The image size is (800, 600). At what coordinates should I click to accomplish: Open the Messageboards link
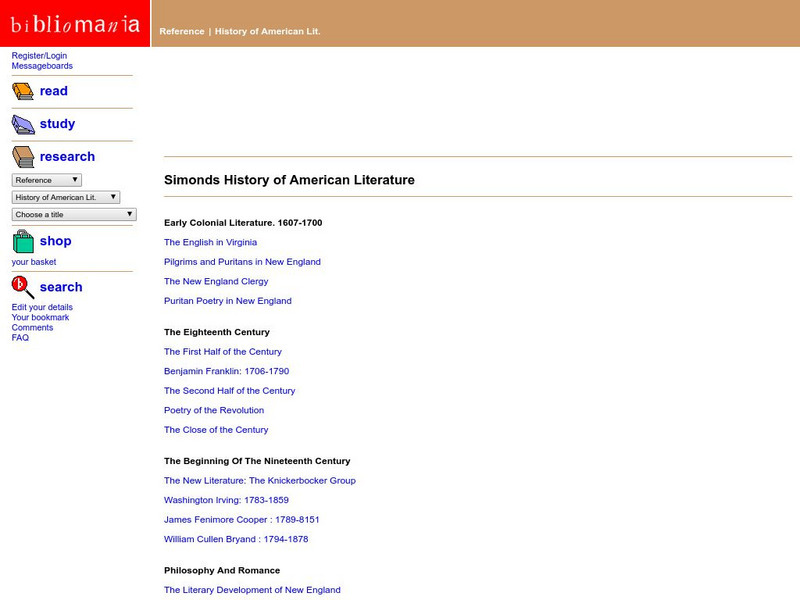click(x=42, y=66)
